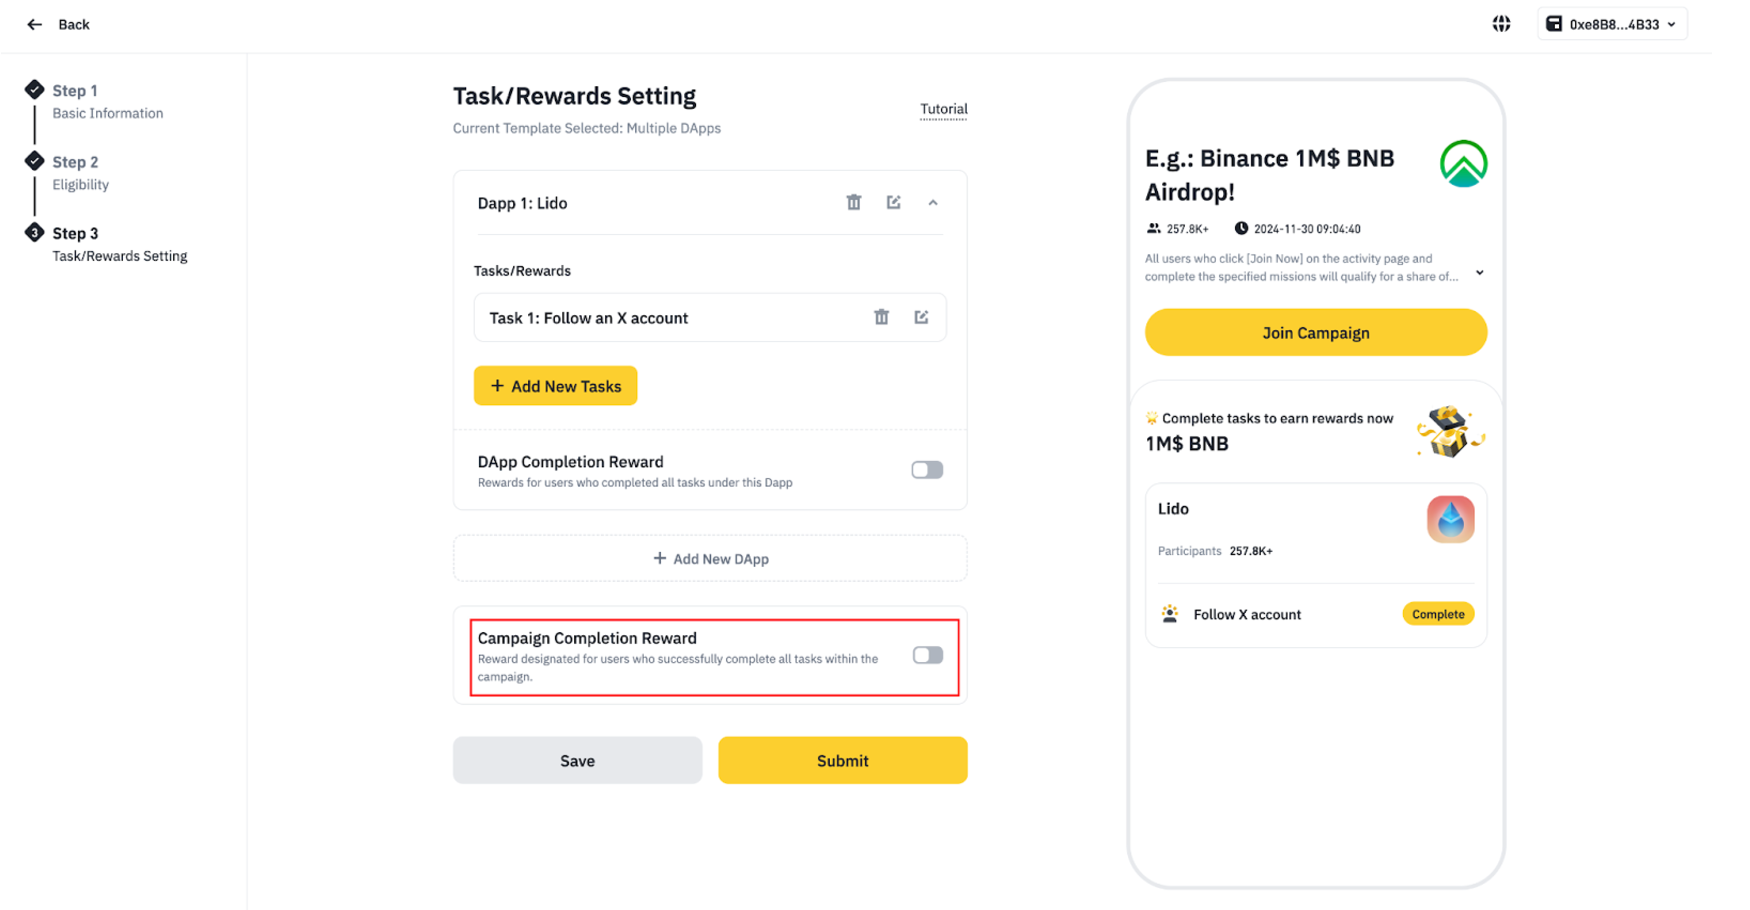The width and height of the screenshot is (1750, 910).
Task: Expand the campaign description in preview
Action: [1480, 273]
